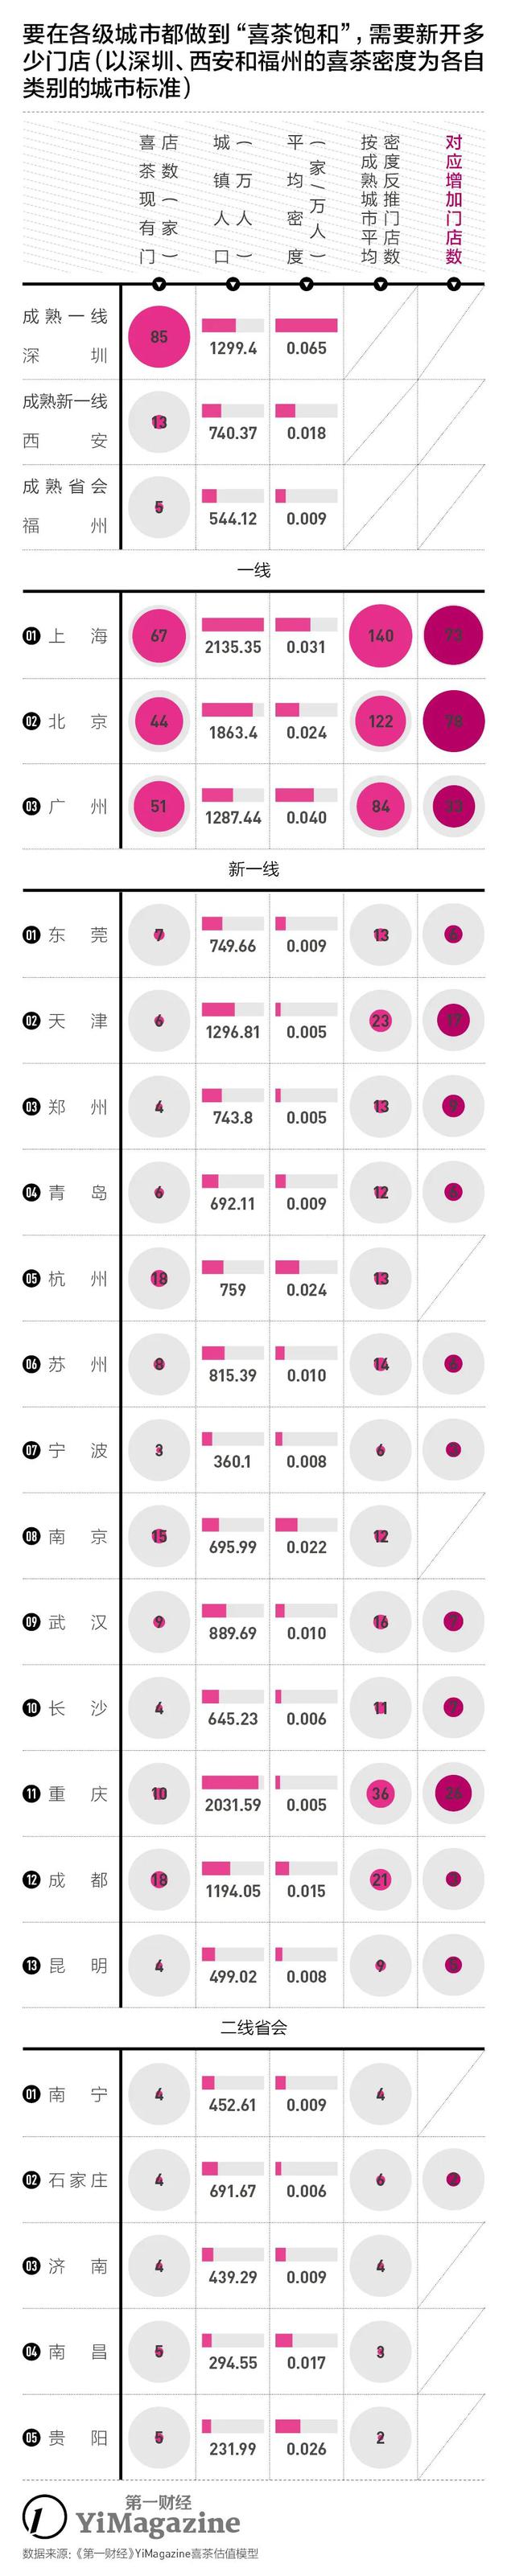This screenshot has height=2576, width=507.
Task: Select the 11 badge next to 重庆
Action: click(x=31, y=1793)
